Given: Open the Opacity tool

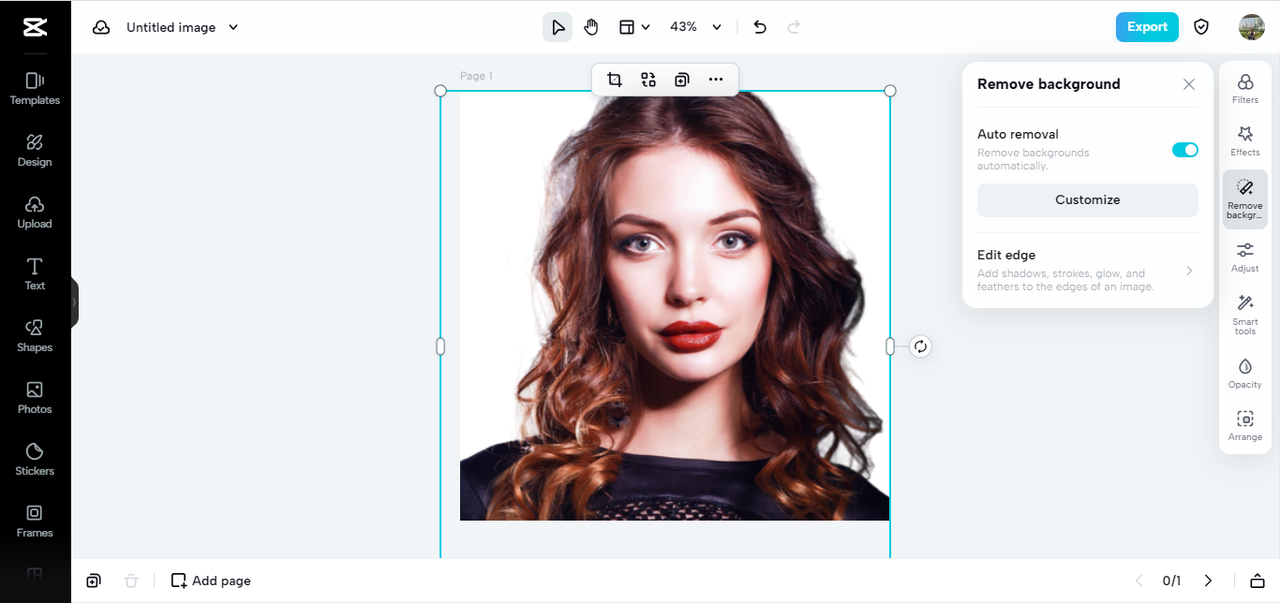Looking at the screenshot, I should coord(1245,373).
